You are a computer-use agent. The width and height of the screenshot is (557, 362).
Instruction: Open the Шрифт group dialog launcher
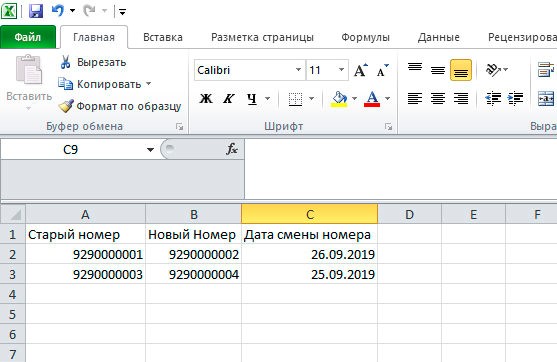pos(389,126)
